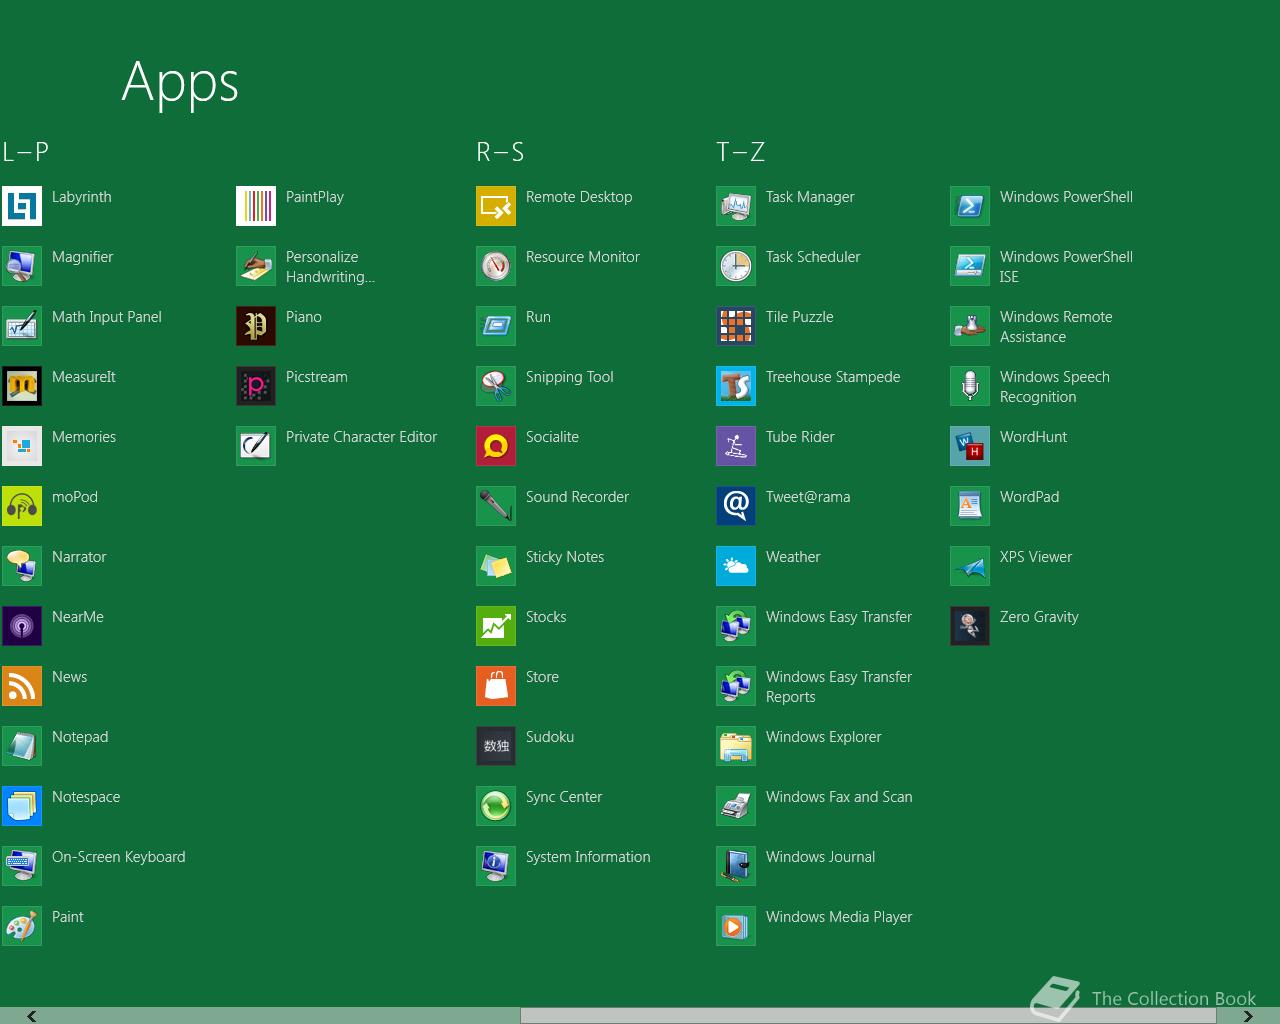
Task: Launch the PaintPlay app icon
Action: click(256, 206)
